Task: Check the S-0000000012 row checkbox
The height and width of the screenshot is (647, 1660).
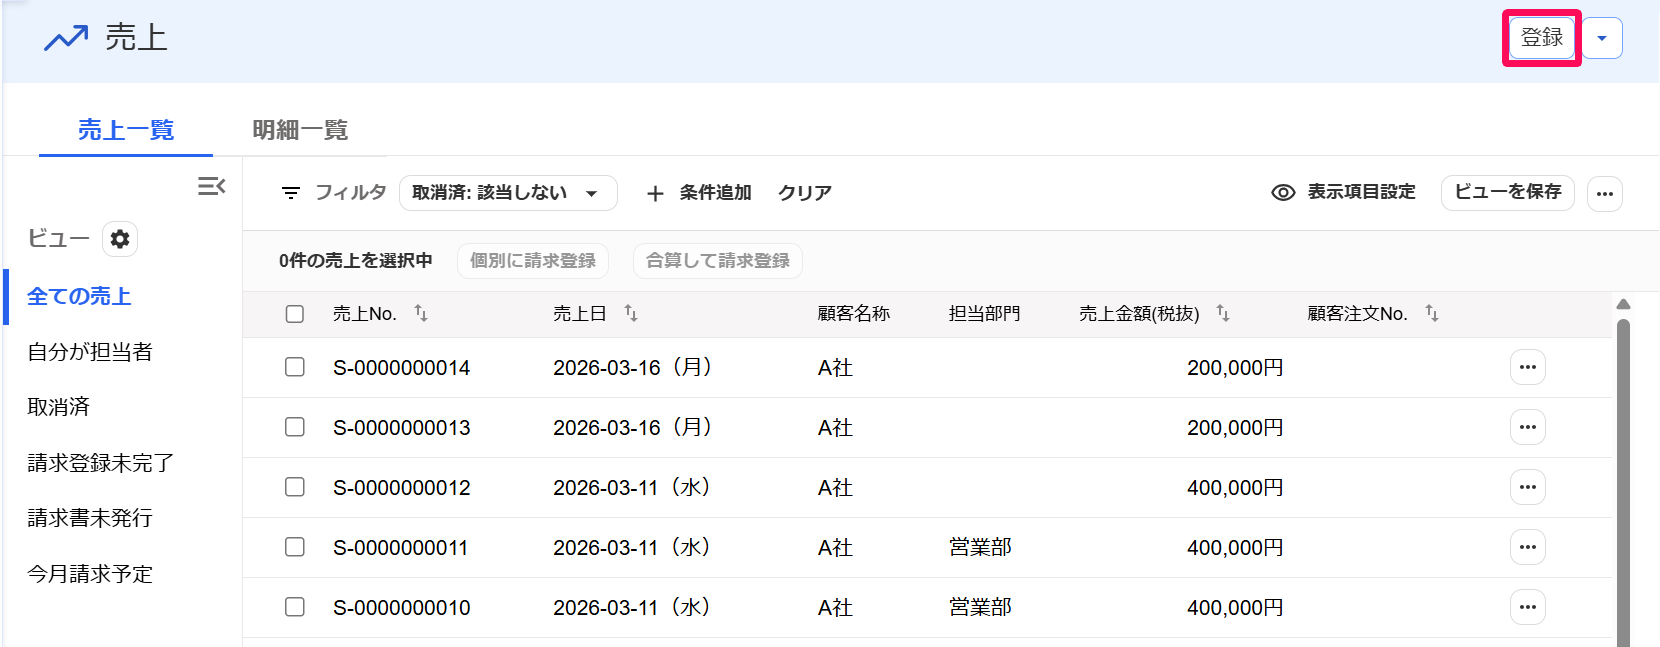Action: tap(295, 487)
